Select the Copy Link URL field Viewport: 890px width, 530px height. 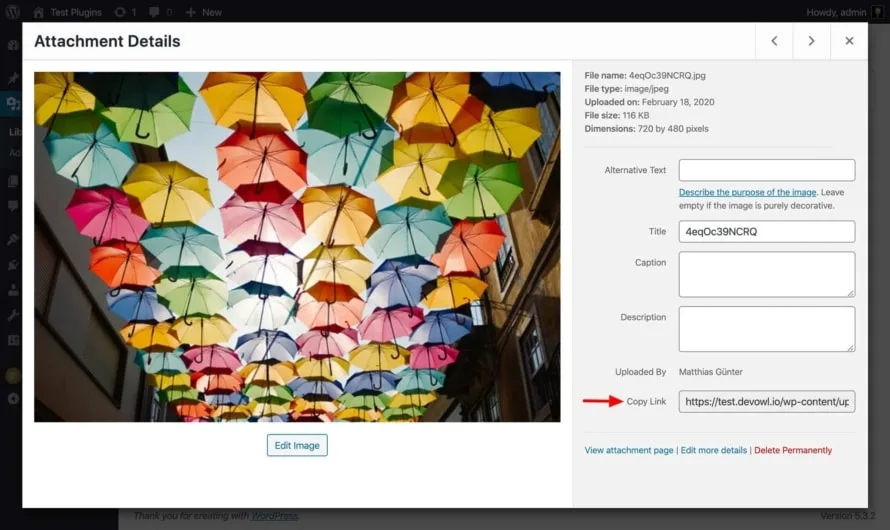pyautogui.click(x=766, y=402)
